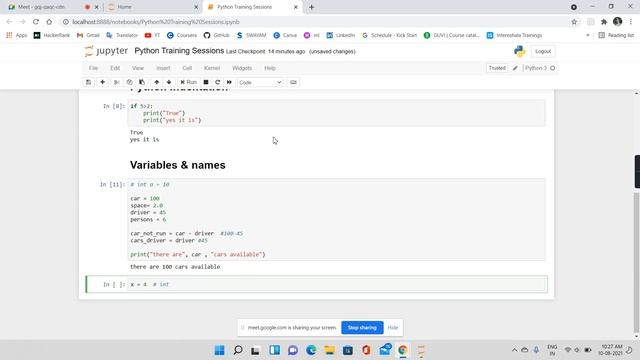Click the Logout button
The width and height of the screenshot is (640, 360).
pyautogui.click(x=543, y=51)
